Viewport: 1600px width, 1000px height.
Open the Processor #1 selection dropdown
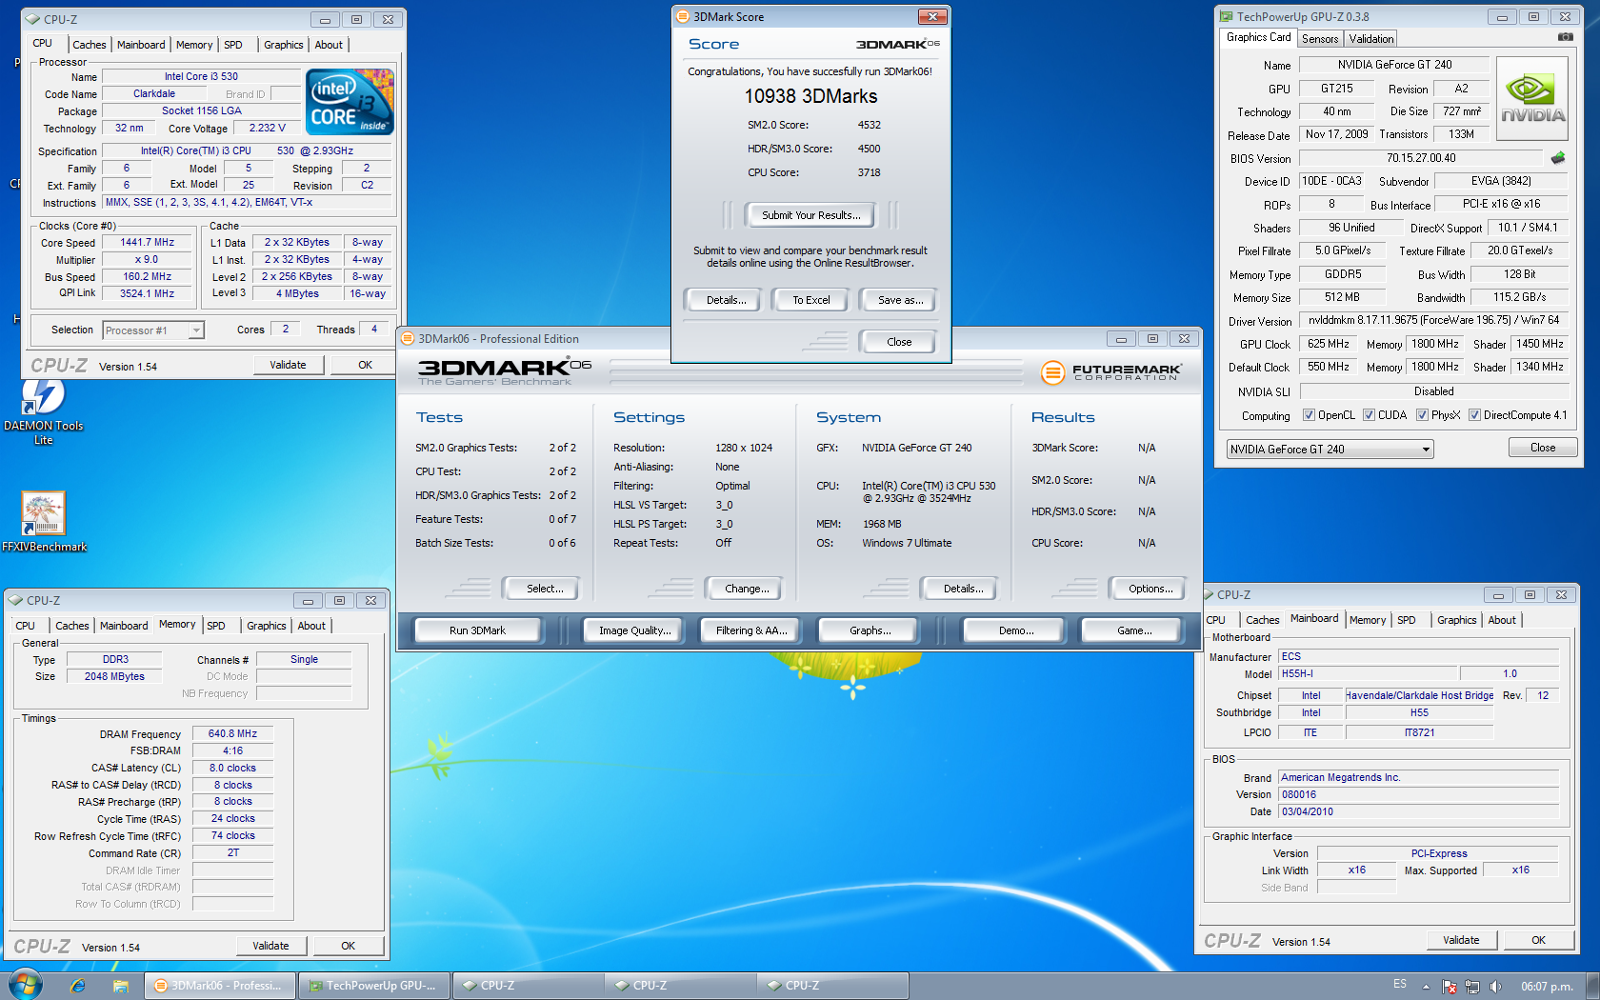tap(153, 330)
